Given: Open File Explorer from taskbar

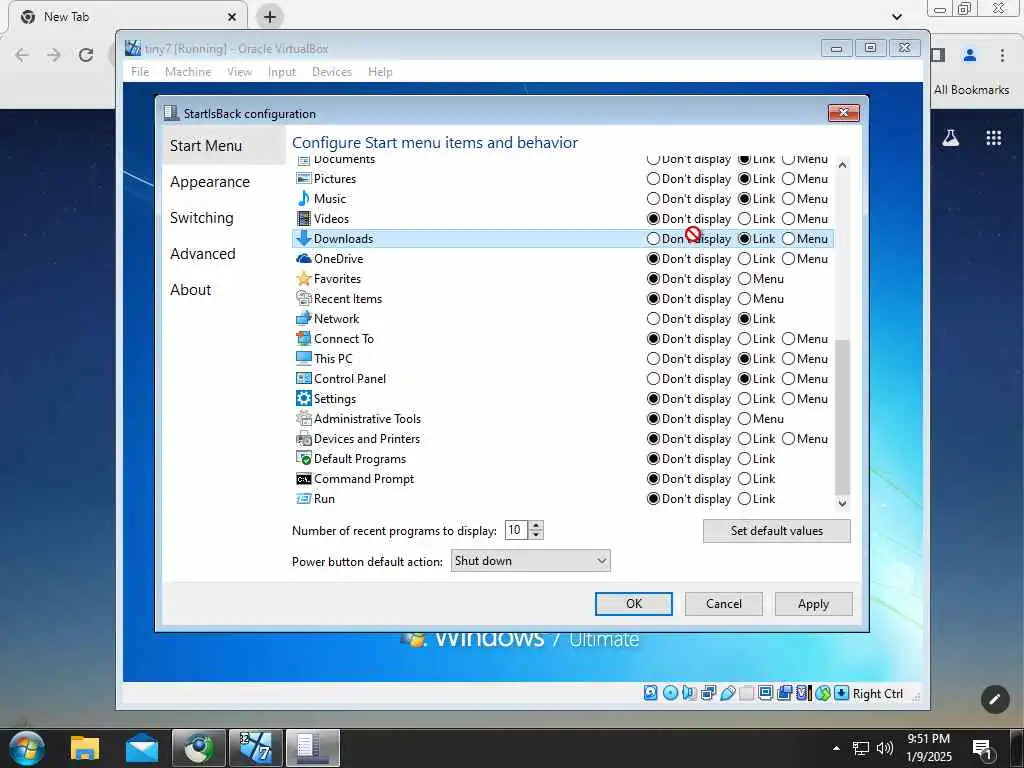Looking at the screenshot, I should pyautogui.click(x=85, y=748).
